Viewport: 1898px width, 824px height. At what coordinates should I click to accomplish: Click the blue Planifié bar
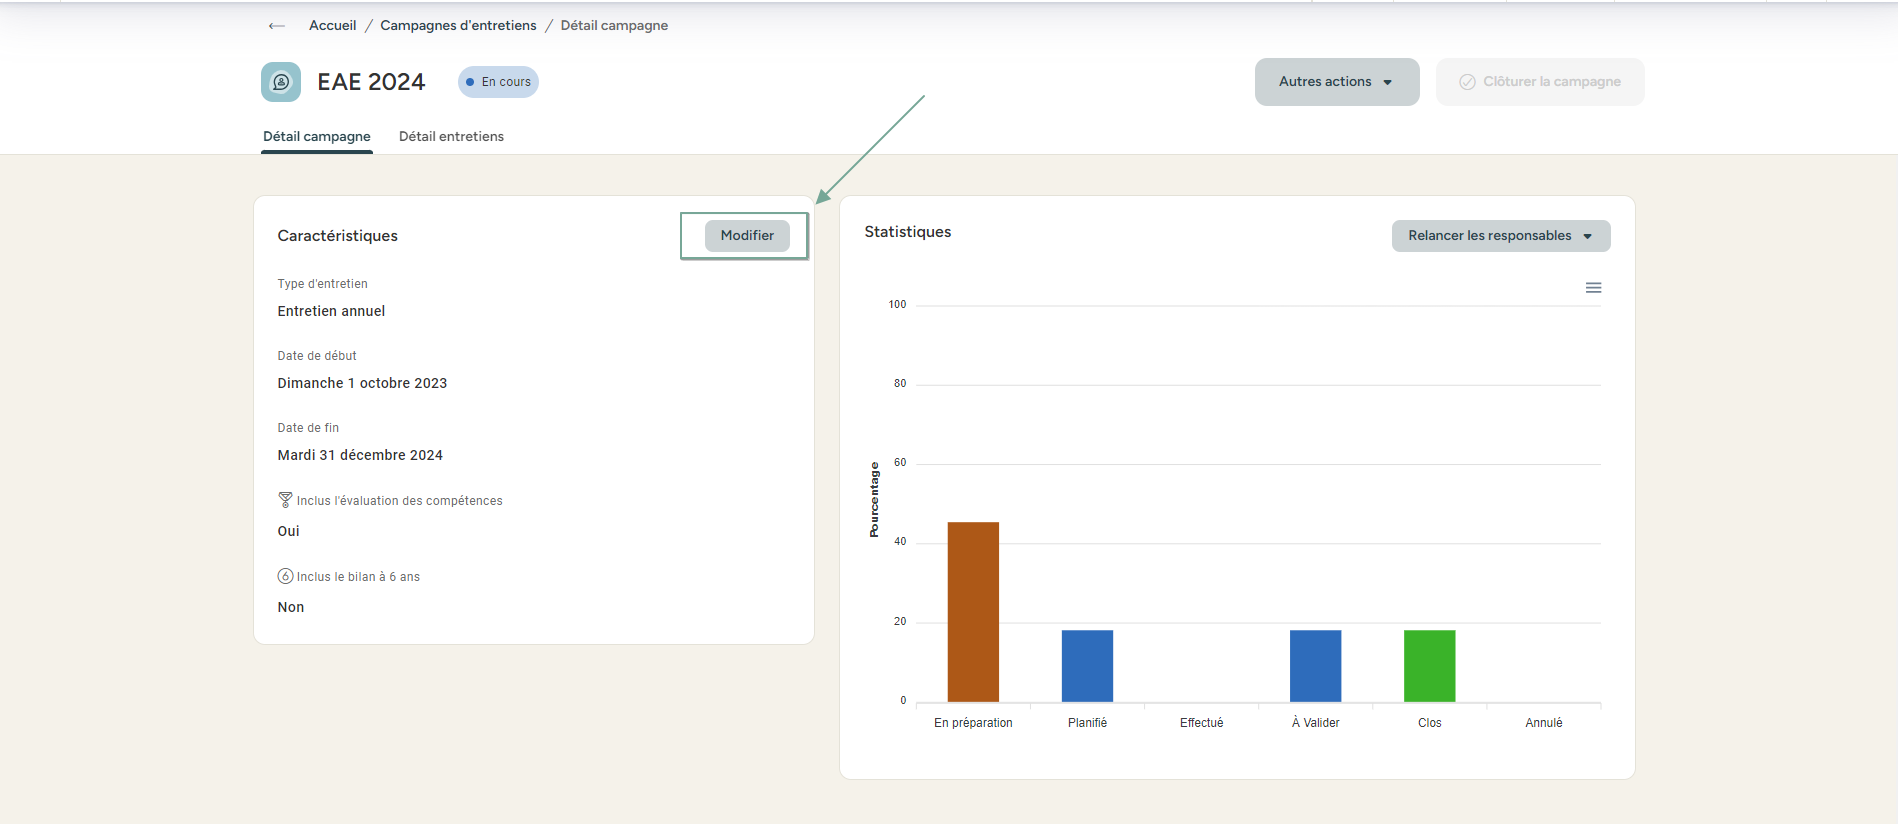click(1087, 666)
